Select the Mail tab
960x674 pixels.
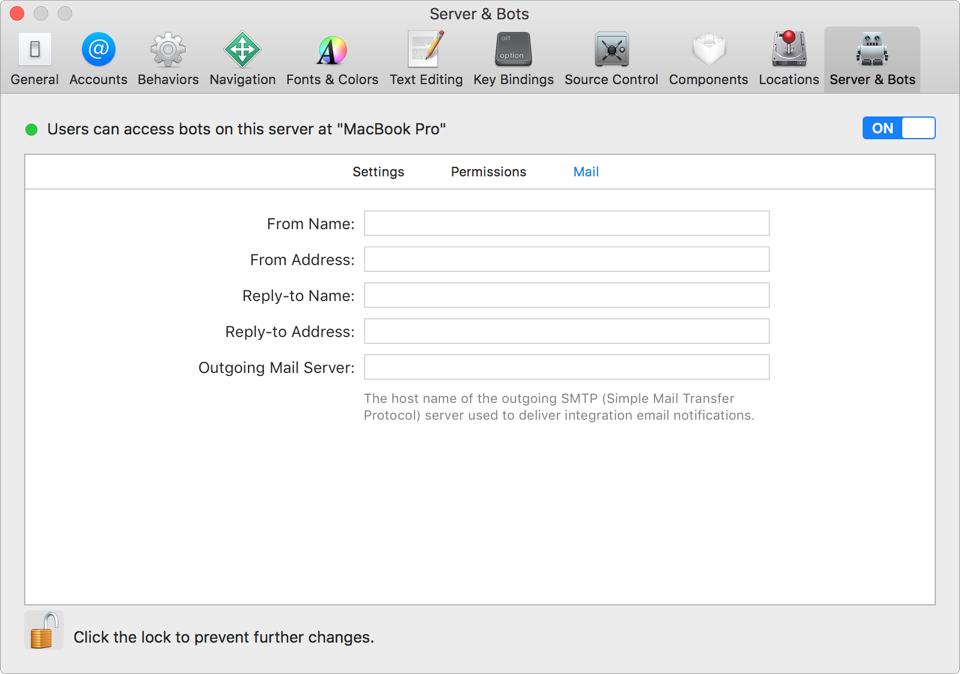(585, 171)
